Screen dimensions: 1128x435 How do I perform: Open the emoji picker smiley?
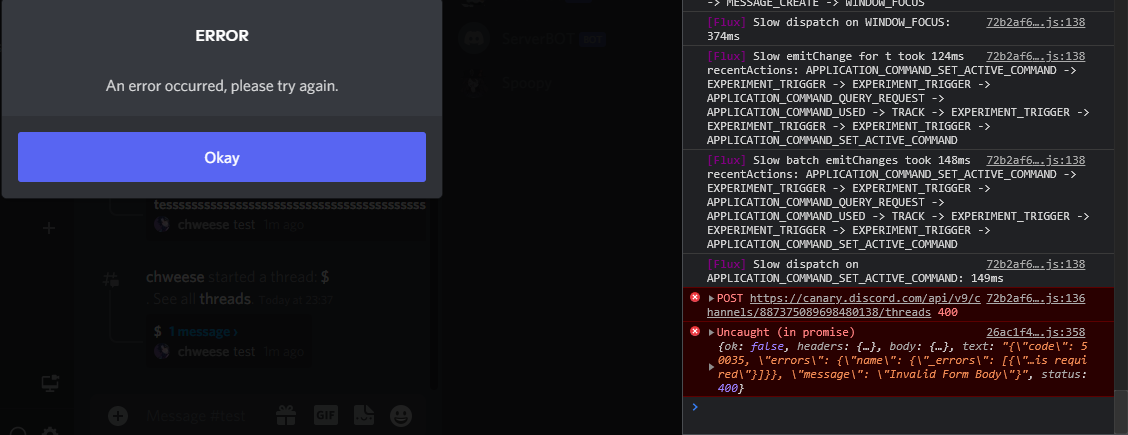click(x=401, y=415)
